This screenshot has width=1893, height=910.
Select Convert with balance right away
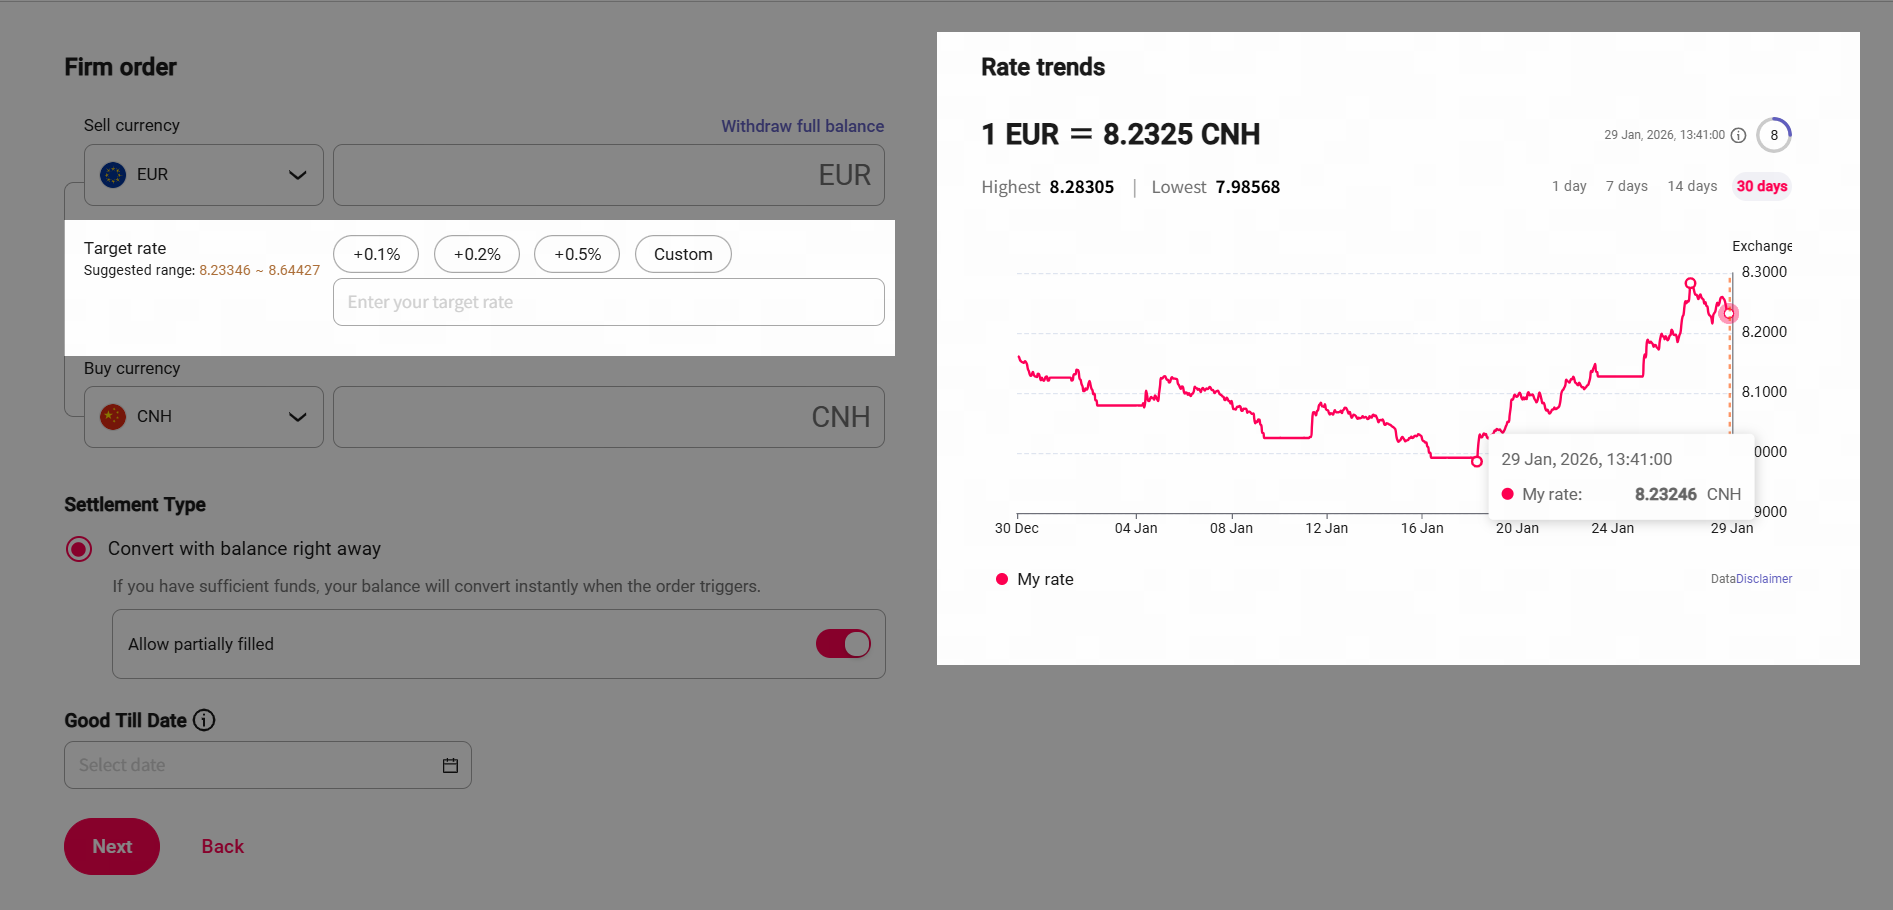79,549
